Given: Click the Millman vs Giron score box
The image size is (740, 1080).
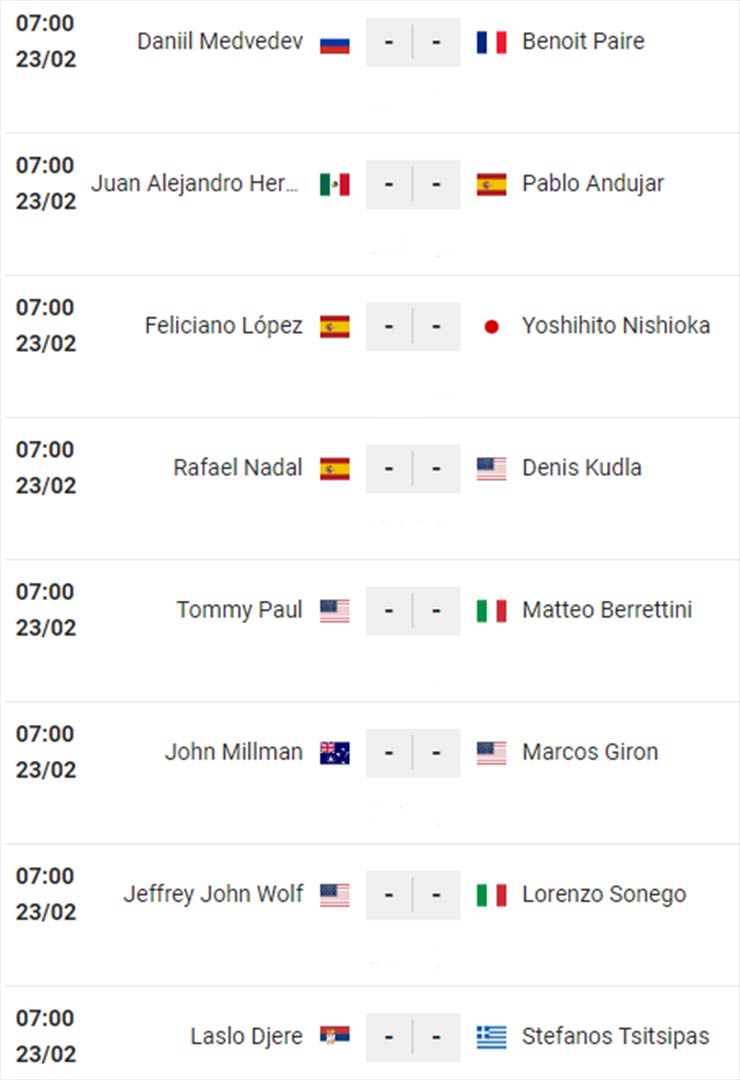Looking at the screenshot, I should point(413,753).
